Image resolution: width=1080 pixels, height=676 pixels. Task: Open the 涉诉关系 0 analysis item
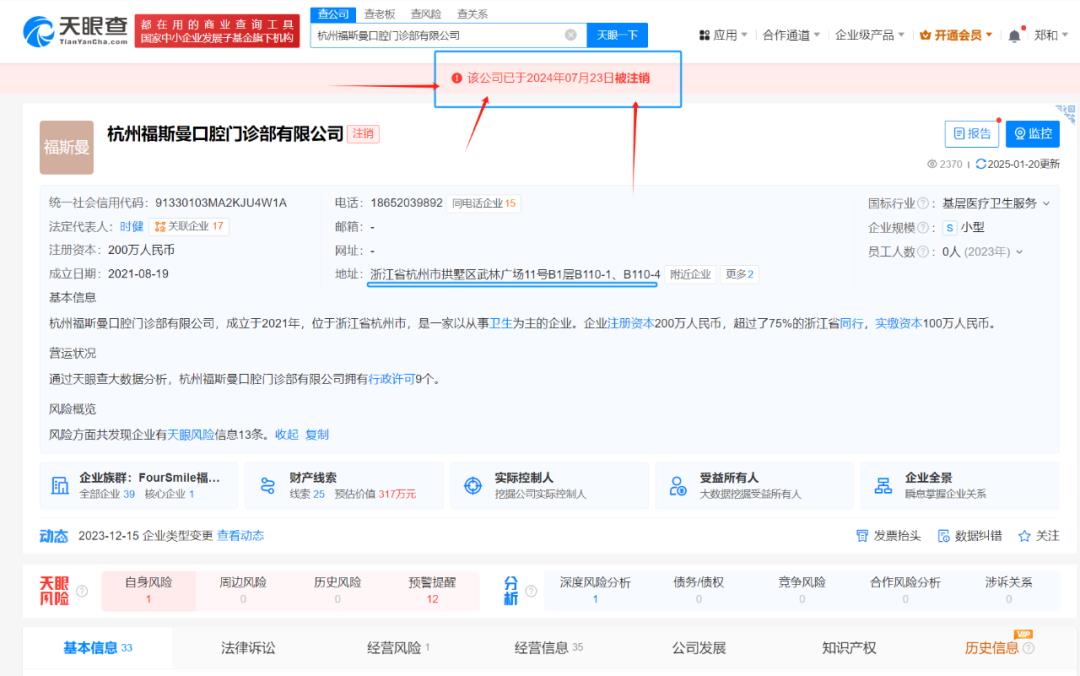(1008, 591)
